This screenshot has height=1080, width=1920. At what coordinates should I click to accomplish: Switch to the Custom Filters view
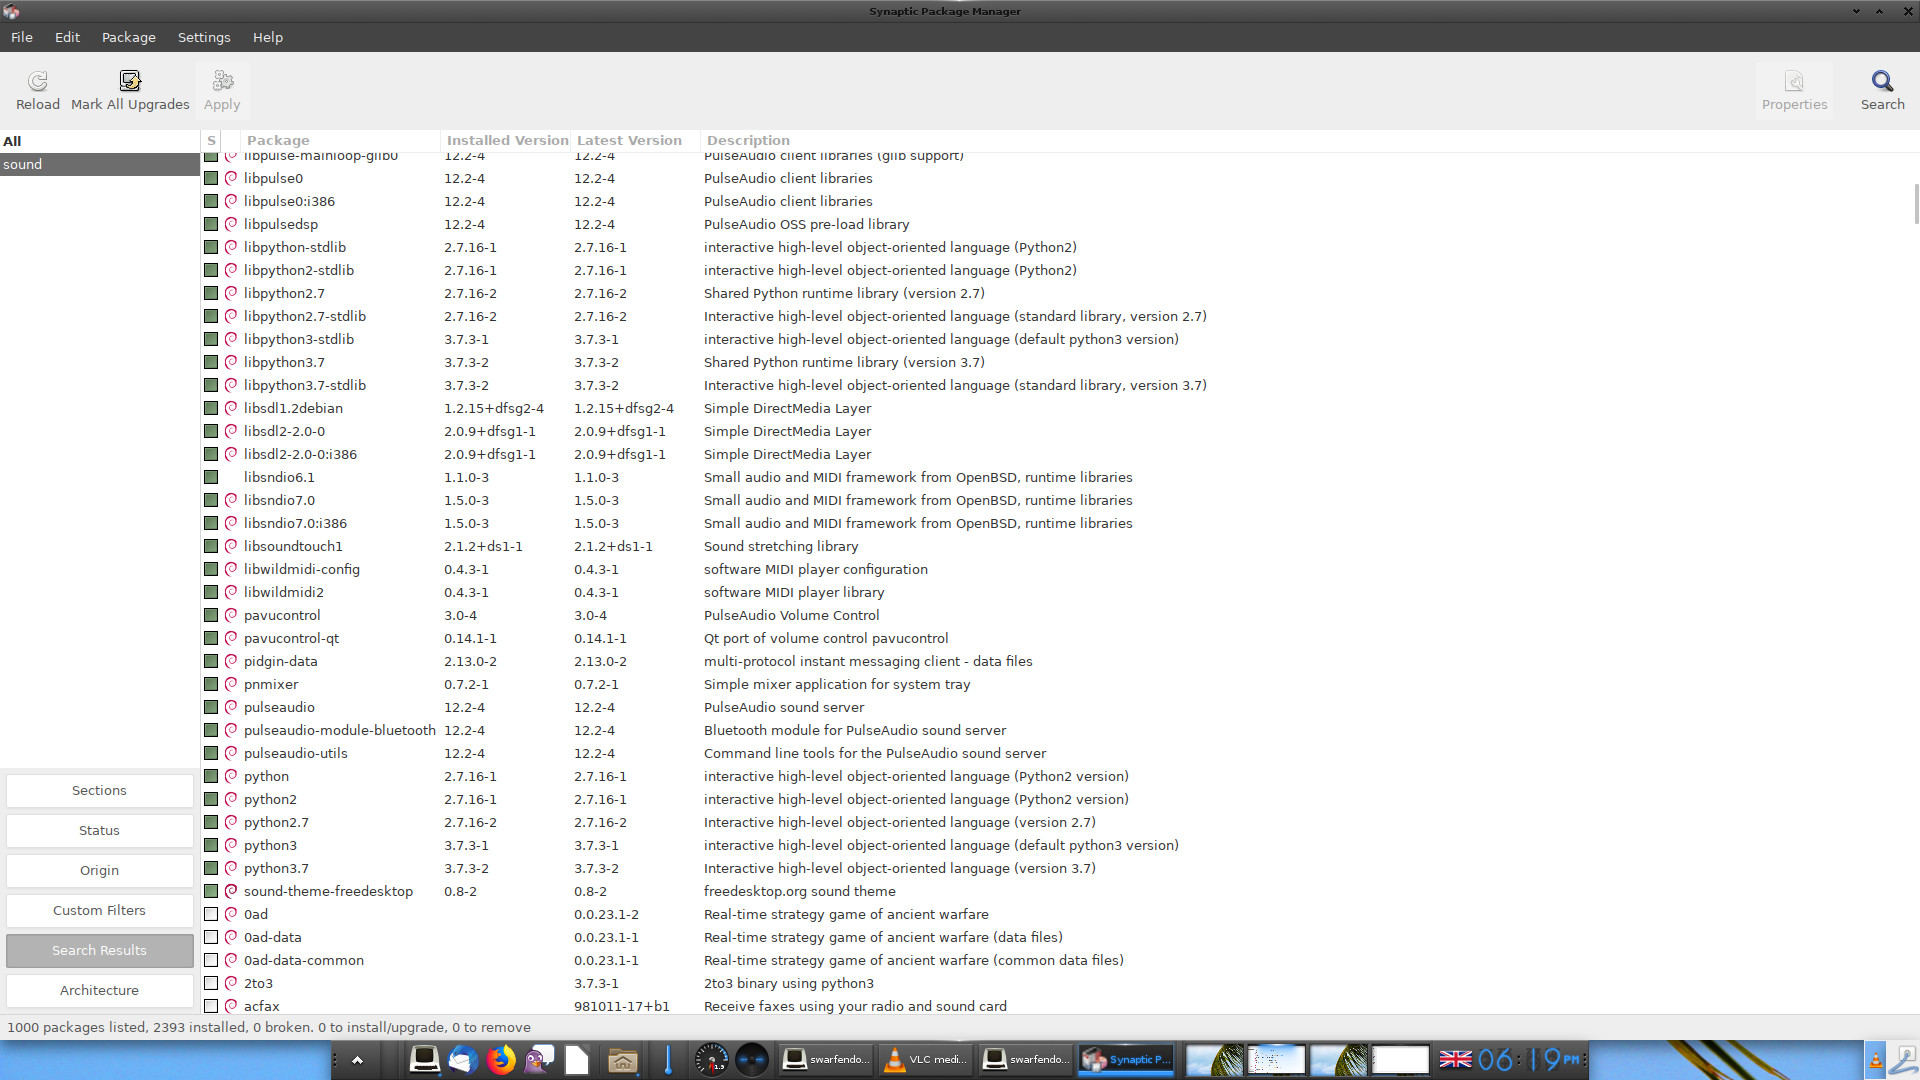(x=99, y=910)
